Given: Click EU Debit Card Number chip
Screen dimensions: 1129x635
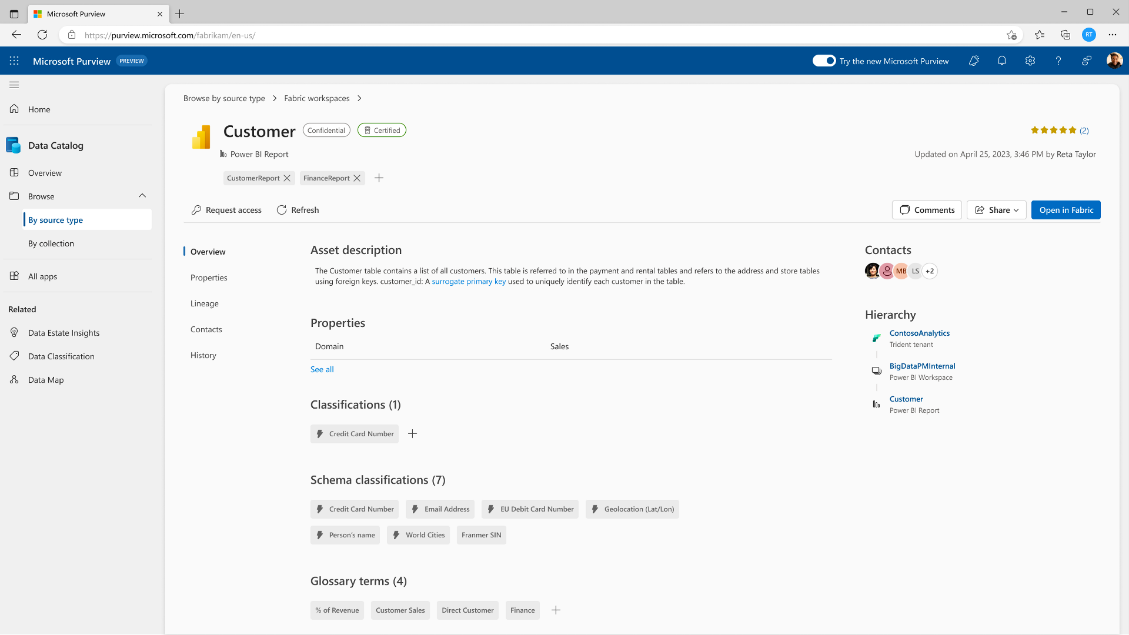Looking at the screenshot, I should click(530, 509).
